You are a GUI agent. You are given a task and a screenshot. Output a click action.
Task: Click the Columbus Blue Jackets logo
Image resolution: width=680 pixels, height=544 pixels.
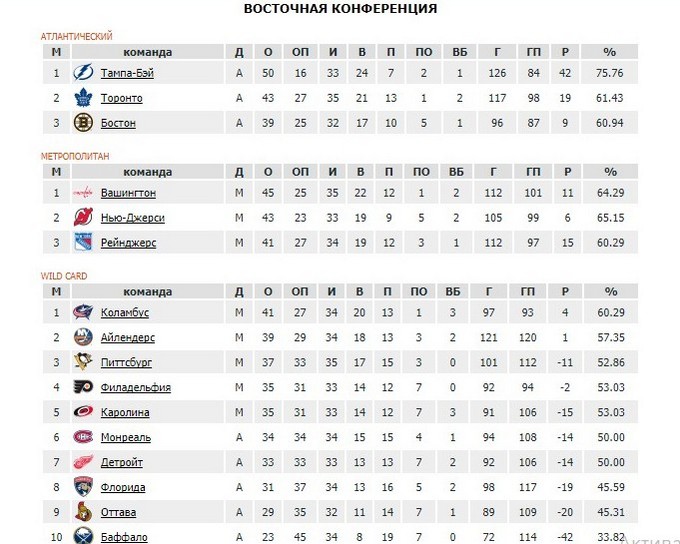83,313
